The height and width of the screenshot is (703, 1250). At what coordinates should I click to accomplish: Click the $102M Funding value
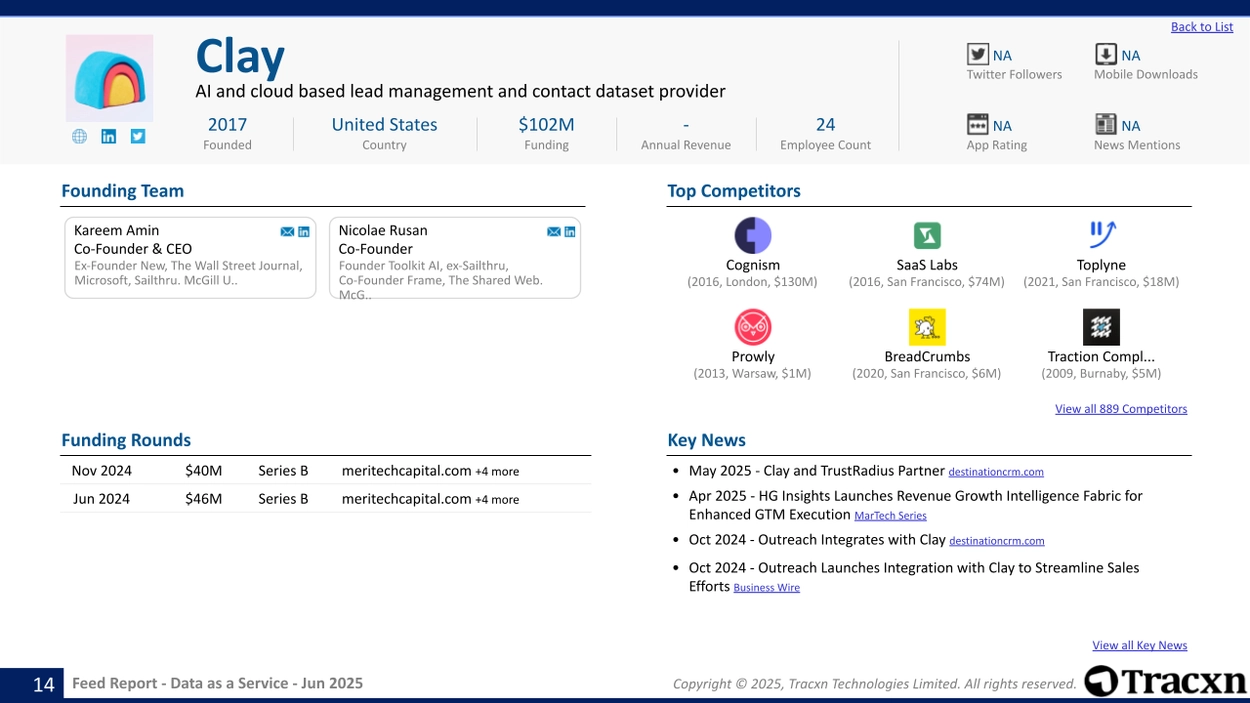pyautogui.click(x=546, y=125)
